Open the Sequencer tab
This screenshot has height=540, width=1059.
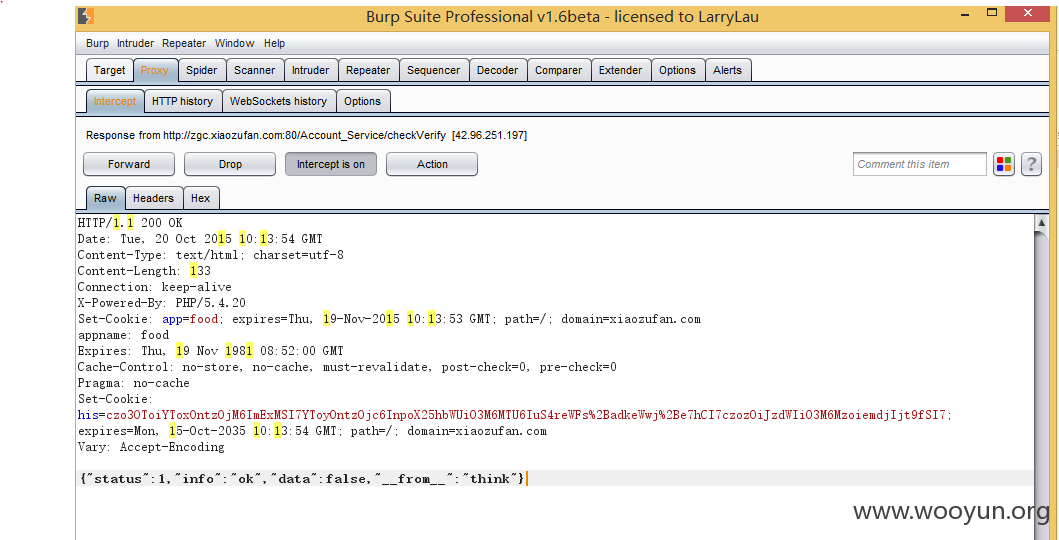434,70
